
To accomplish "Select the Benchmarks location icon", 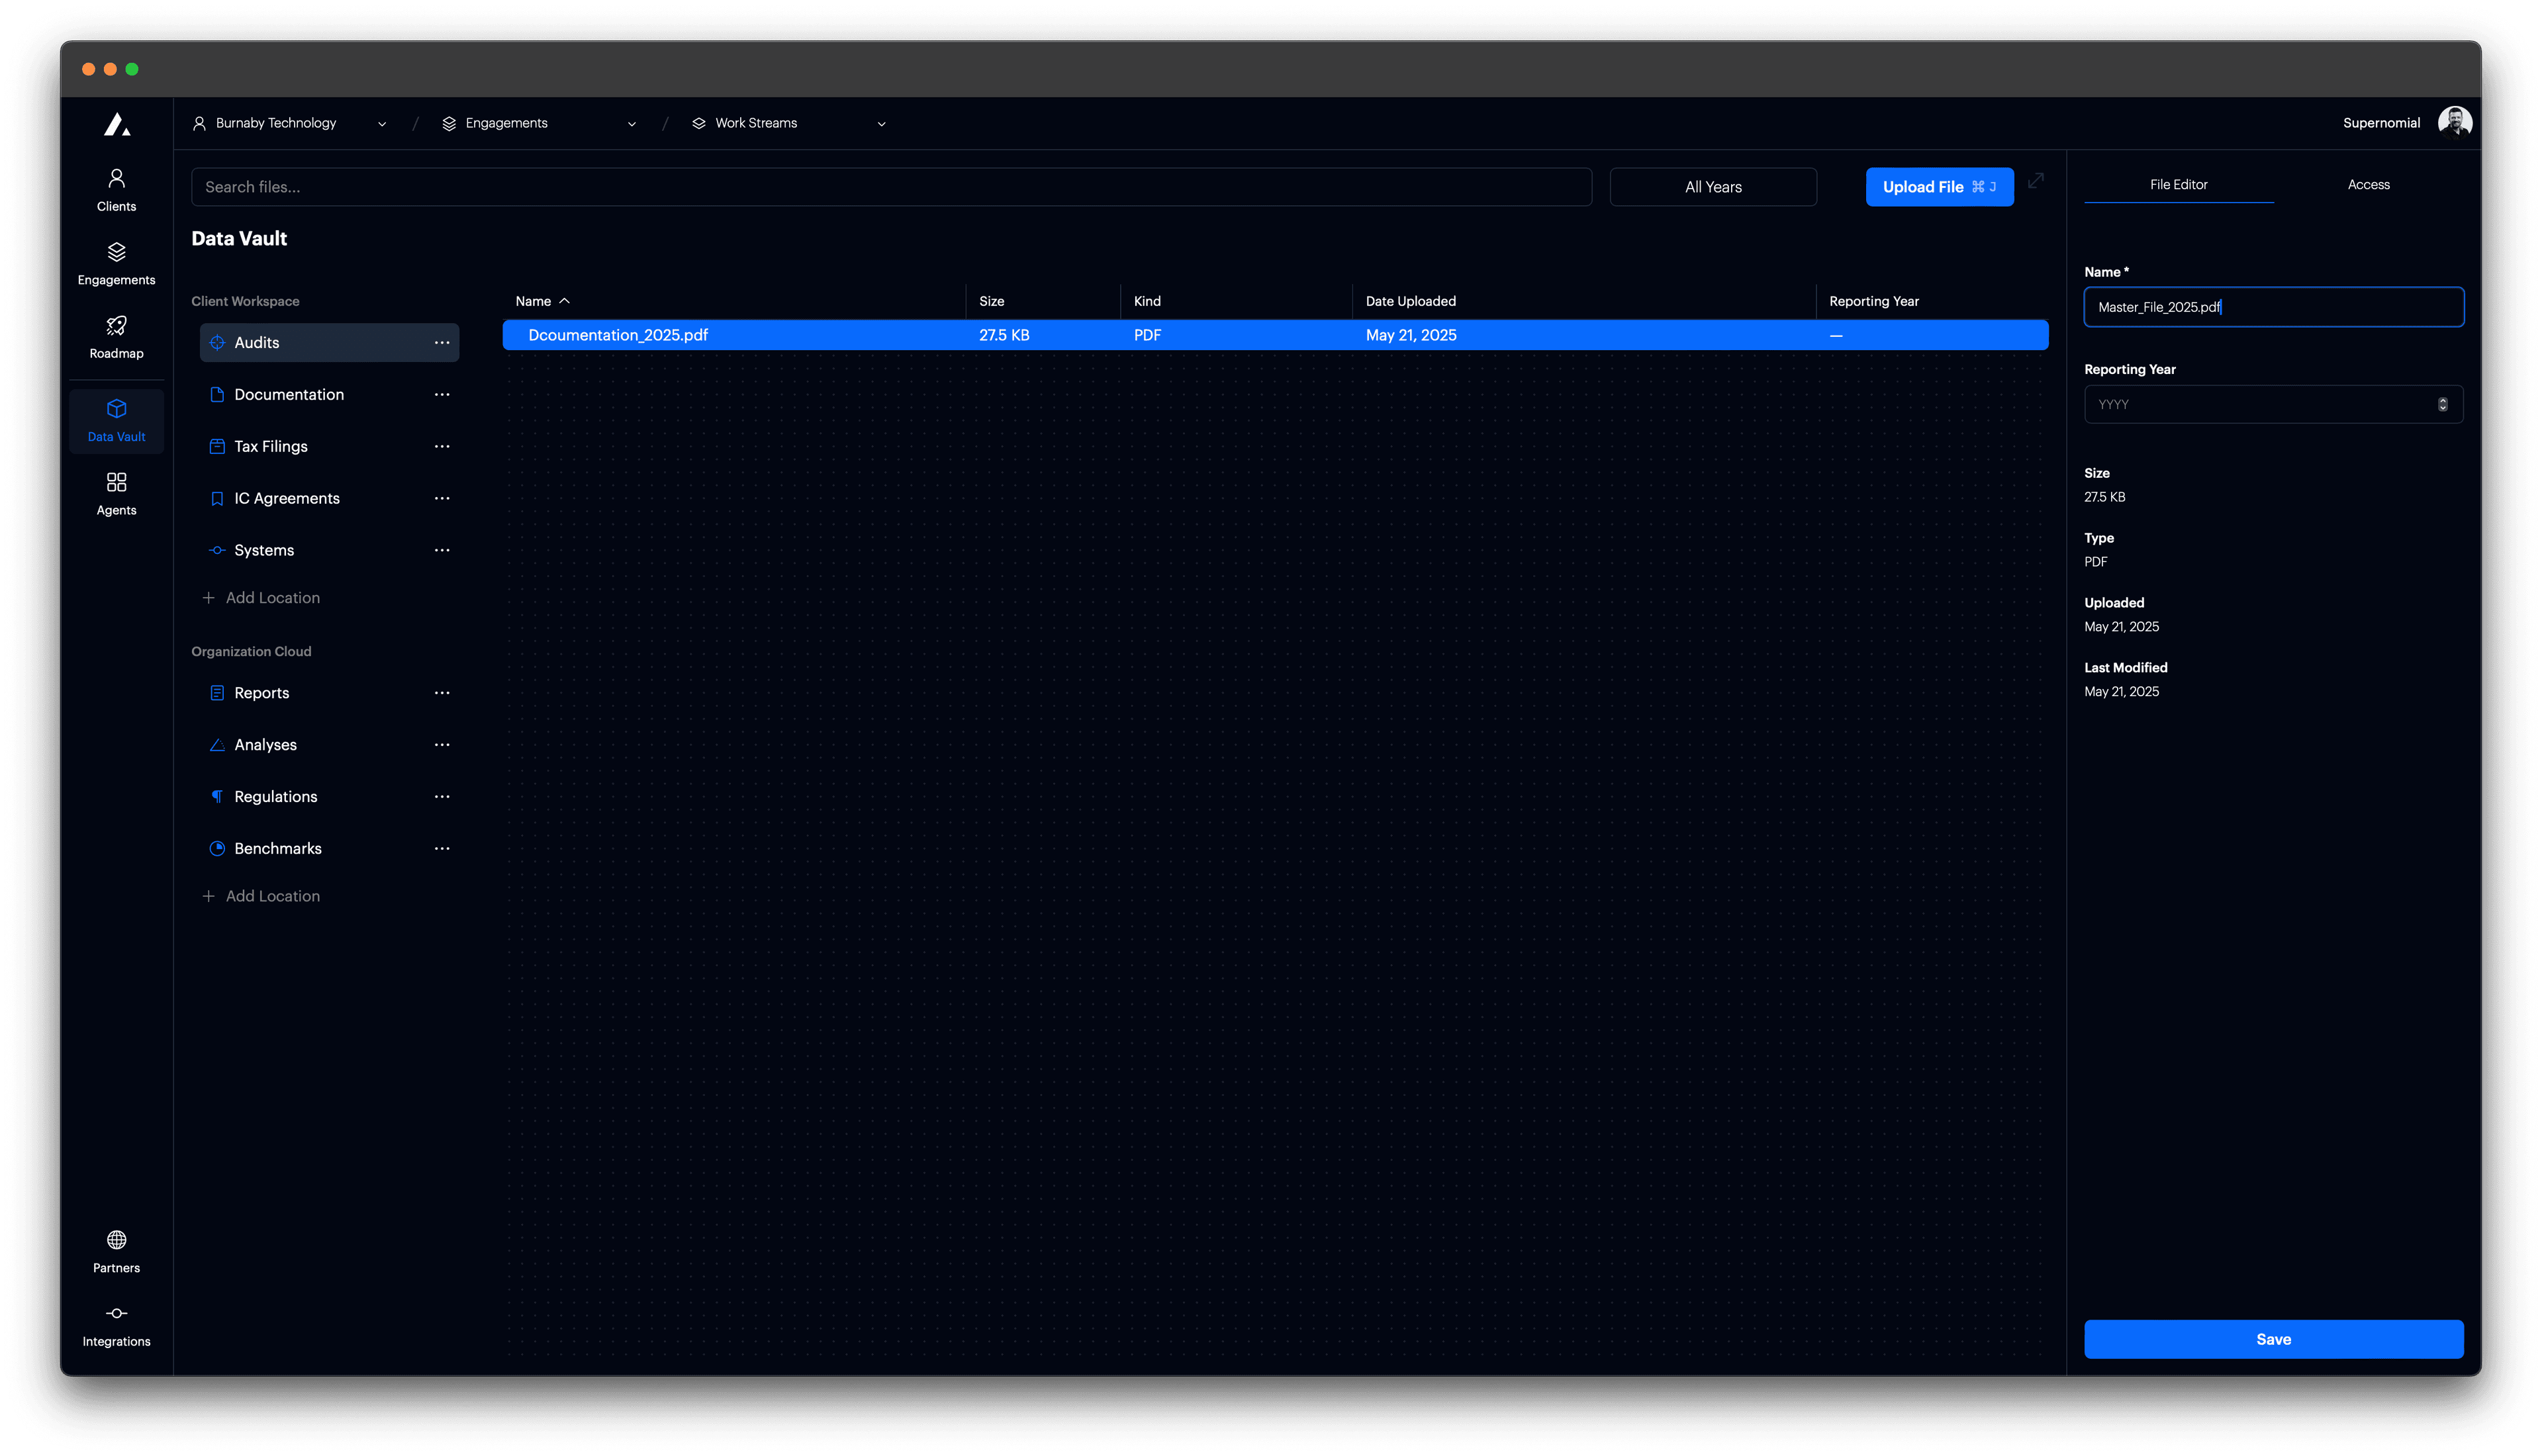I will [x=217, y=848].
